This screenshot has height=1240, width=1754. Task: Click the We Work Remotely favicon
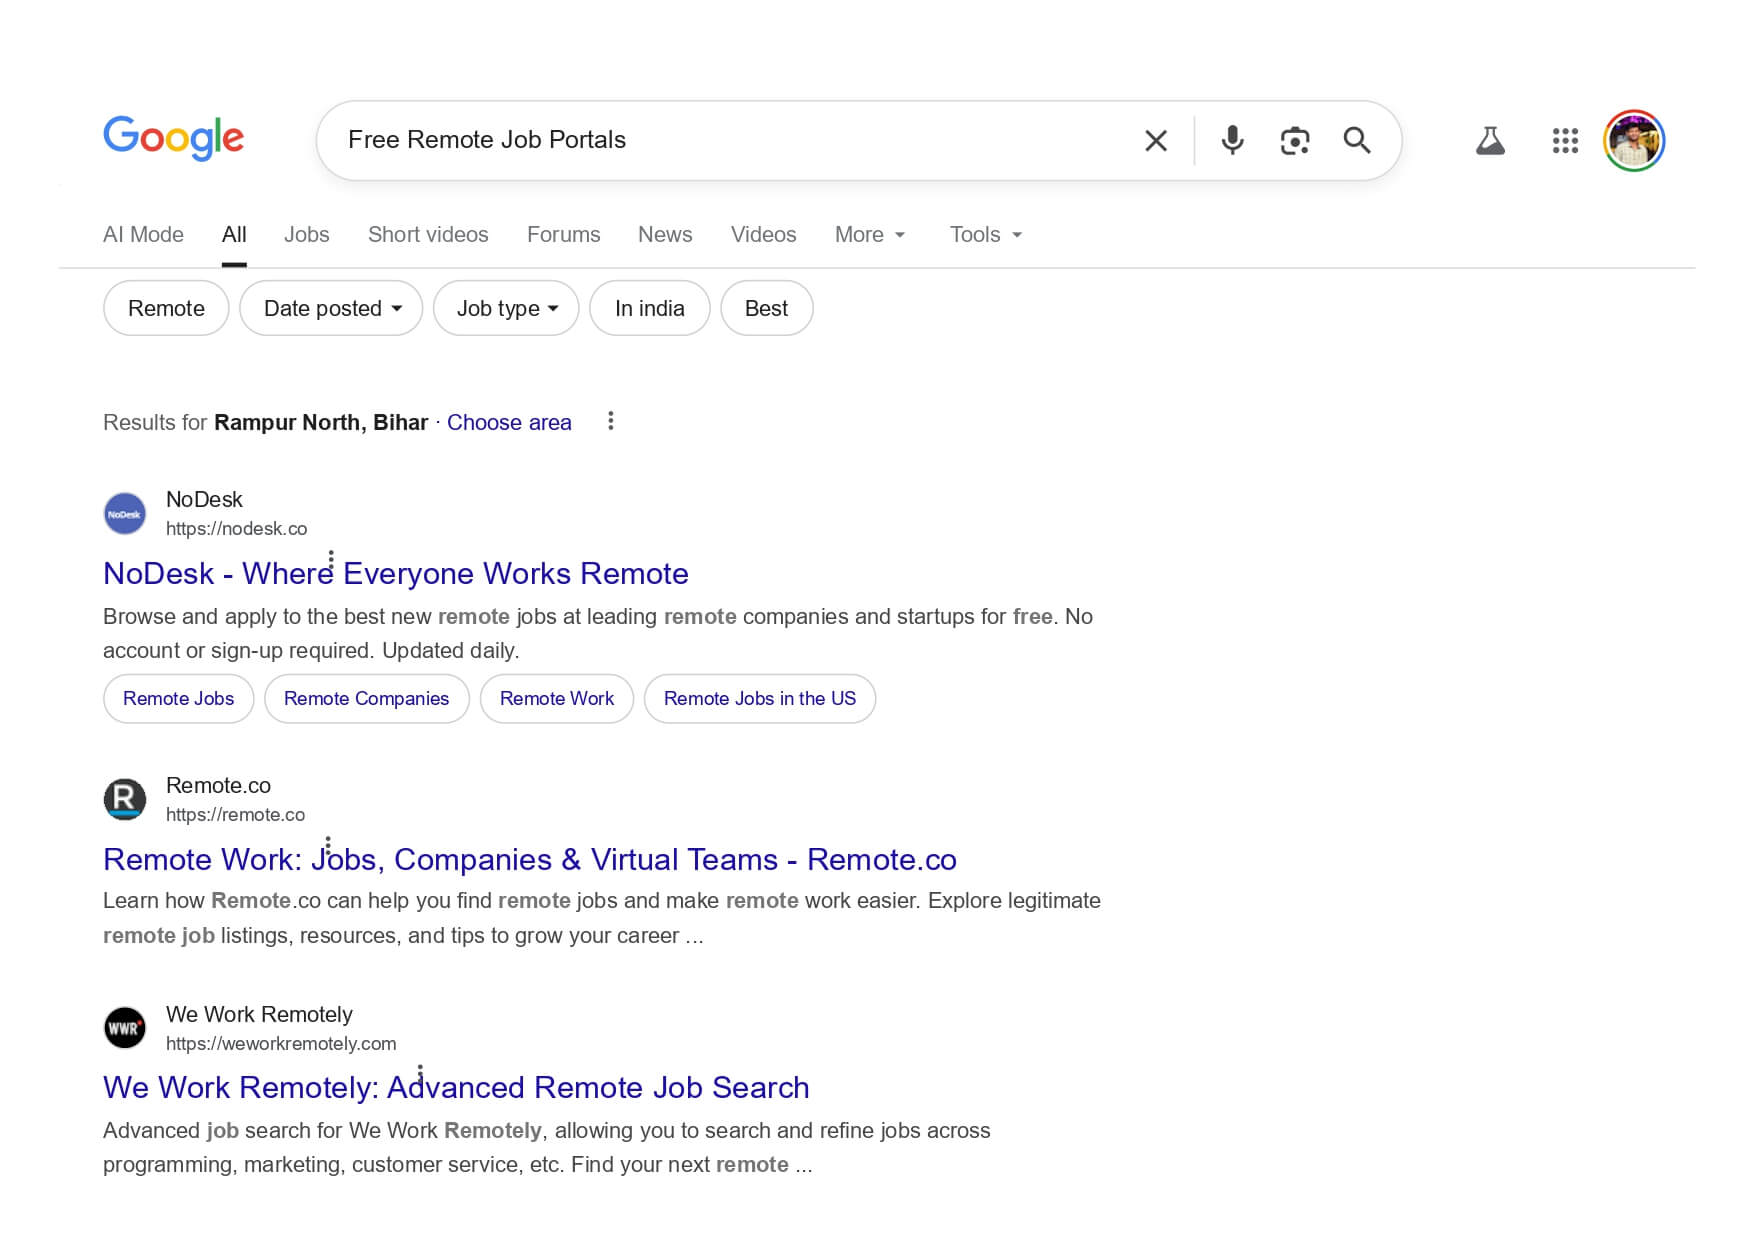[125, 1028]
